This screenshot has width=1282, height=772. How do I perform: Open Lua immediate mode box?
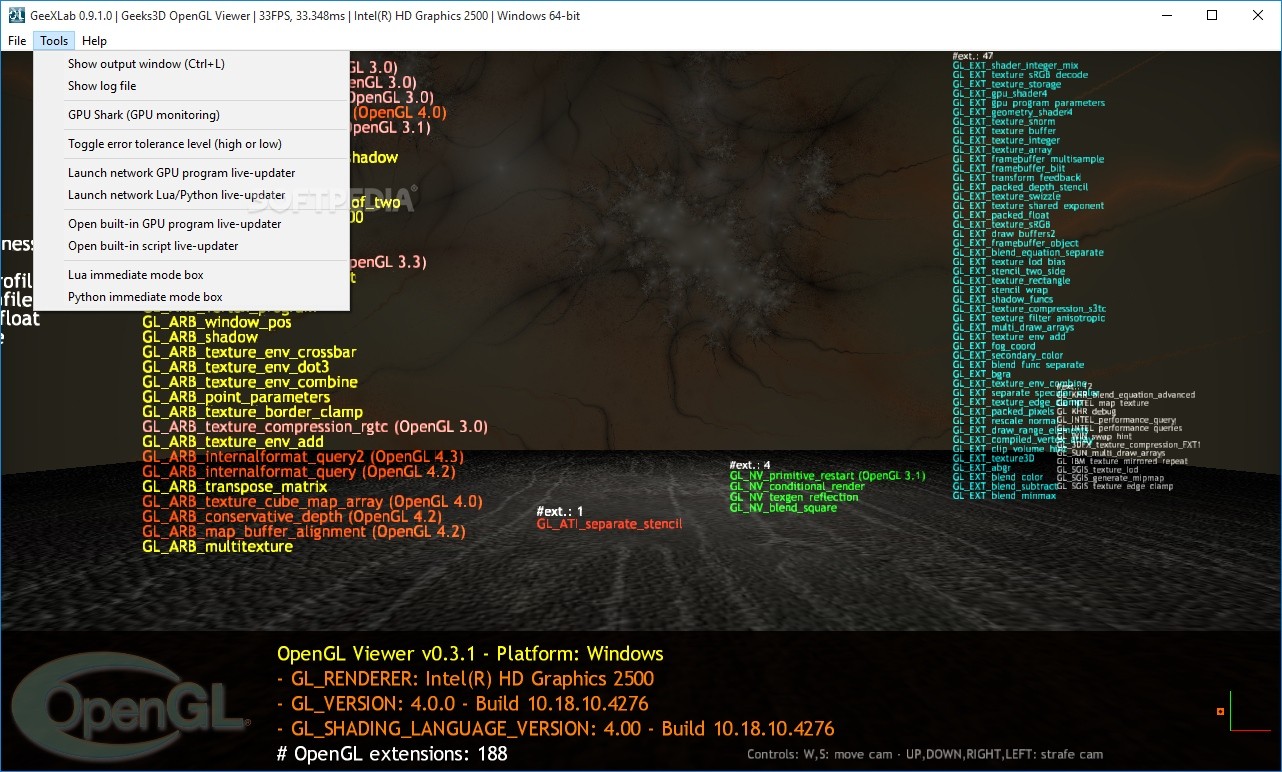tap(191, 275)
